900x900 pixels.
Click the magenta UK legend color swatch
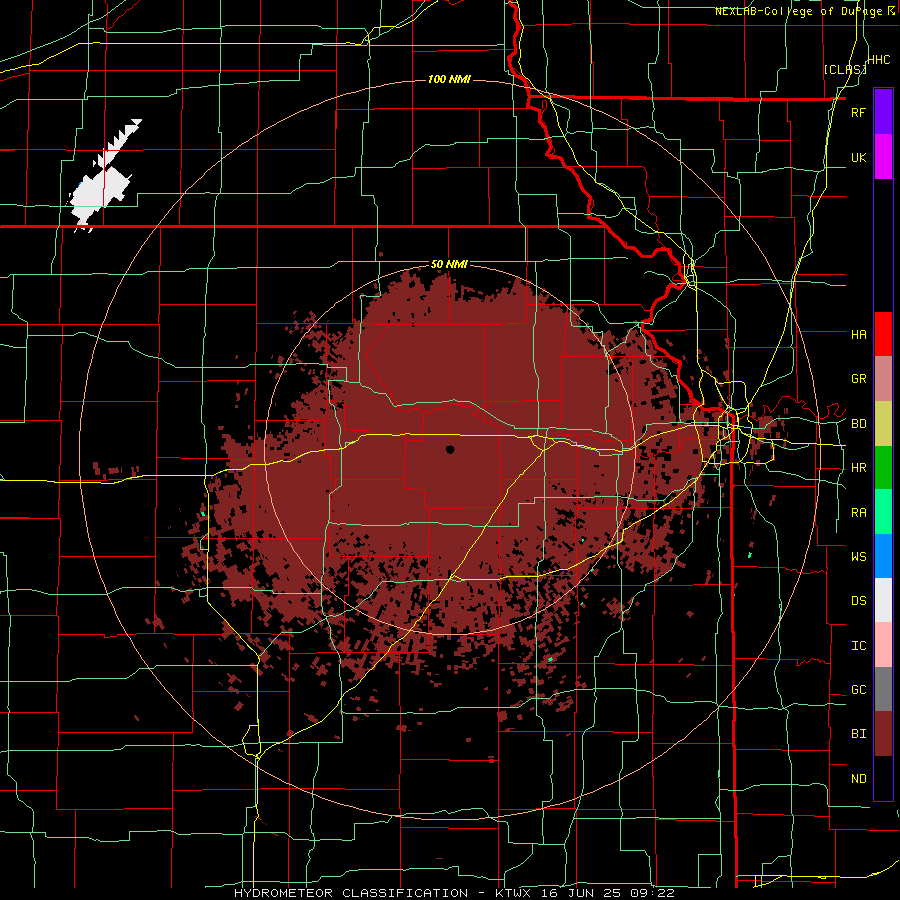point(883,157)
